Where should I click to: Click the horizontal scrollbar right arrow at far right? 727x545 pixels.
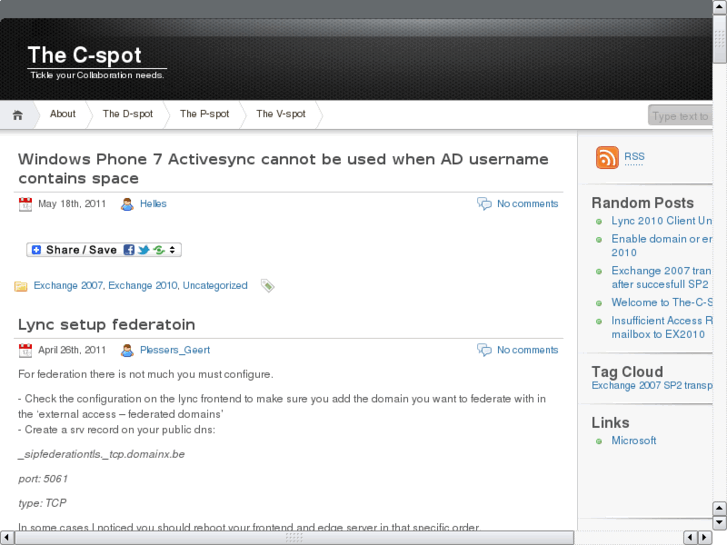point(705,538)
